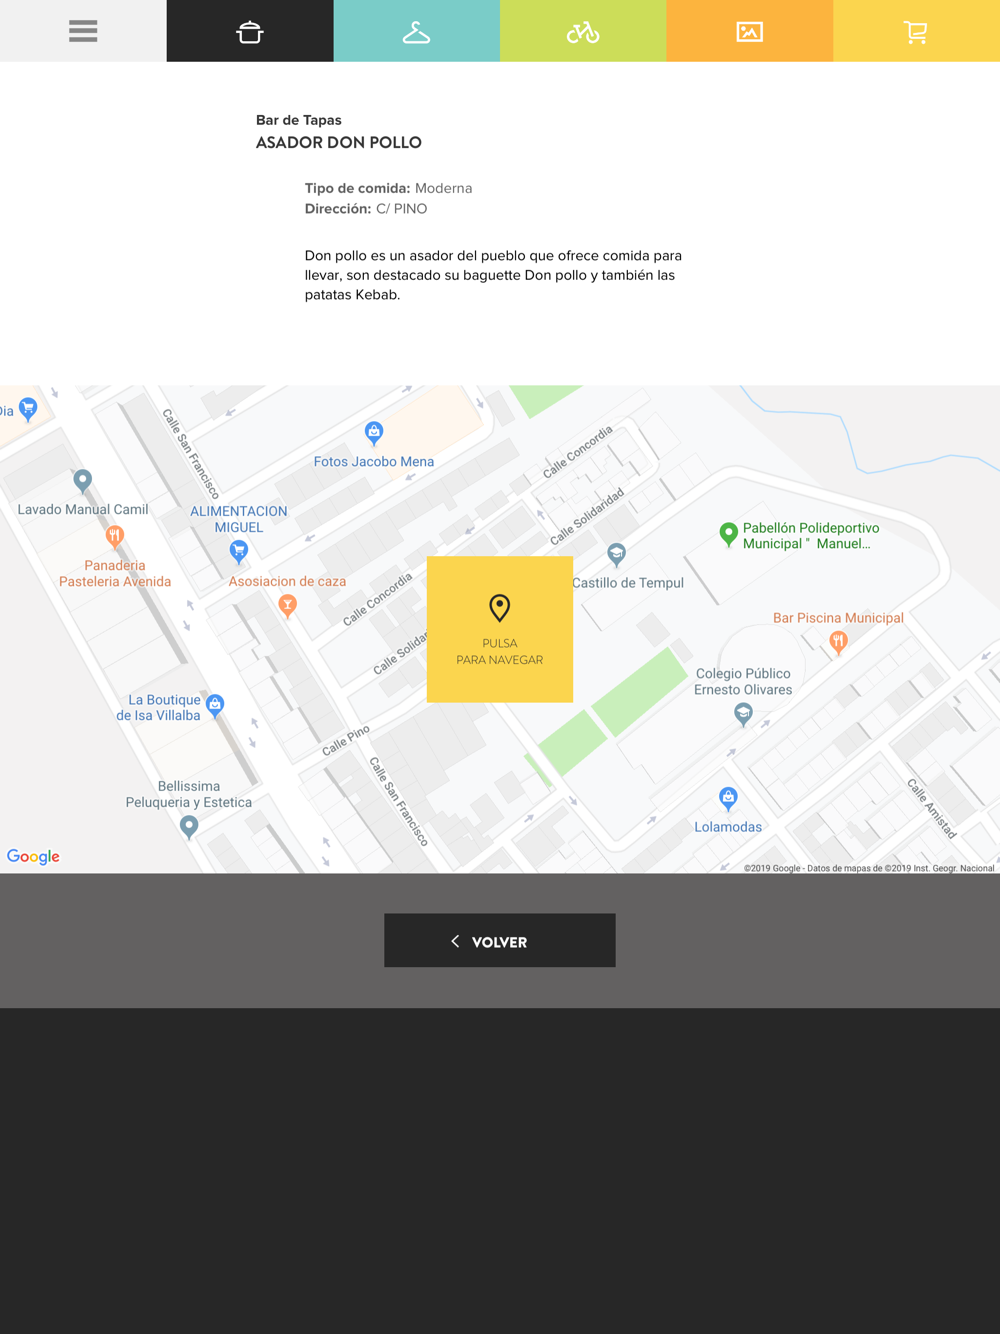Click the Fotos Jacobo Mena label
This screenshot has width=1000, height=1334.
click(374, 462)
